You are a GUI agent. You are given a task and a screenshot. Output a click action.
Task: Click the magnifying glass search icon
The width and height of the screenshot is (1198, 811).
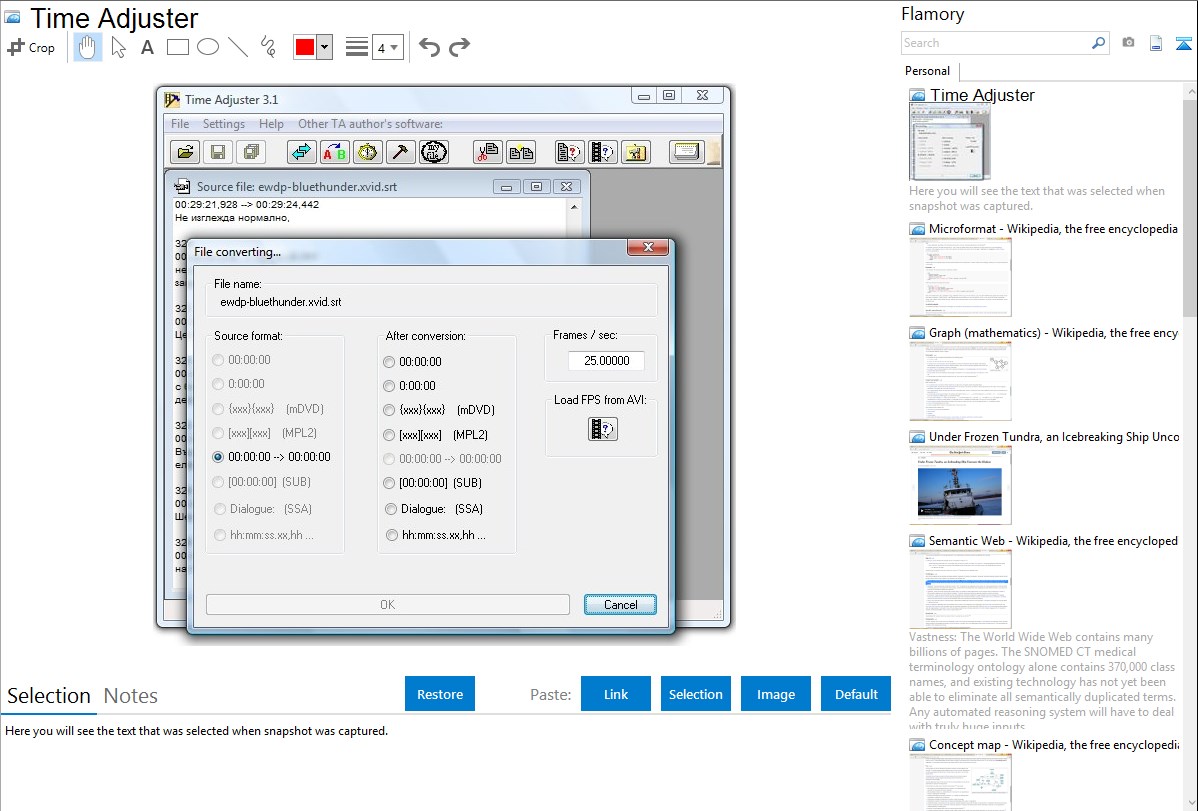pos(1099,43)
